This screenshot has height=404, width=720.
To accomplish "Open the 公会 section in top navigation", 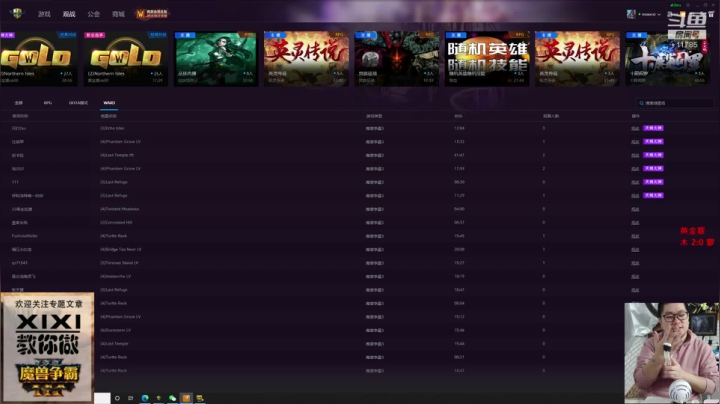I will click(x=94, y=14).
